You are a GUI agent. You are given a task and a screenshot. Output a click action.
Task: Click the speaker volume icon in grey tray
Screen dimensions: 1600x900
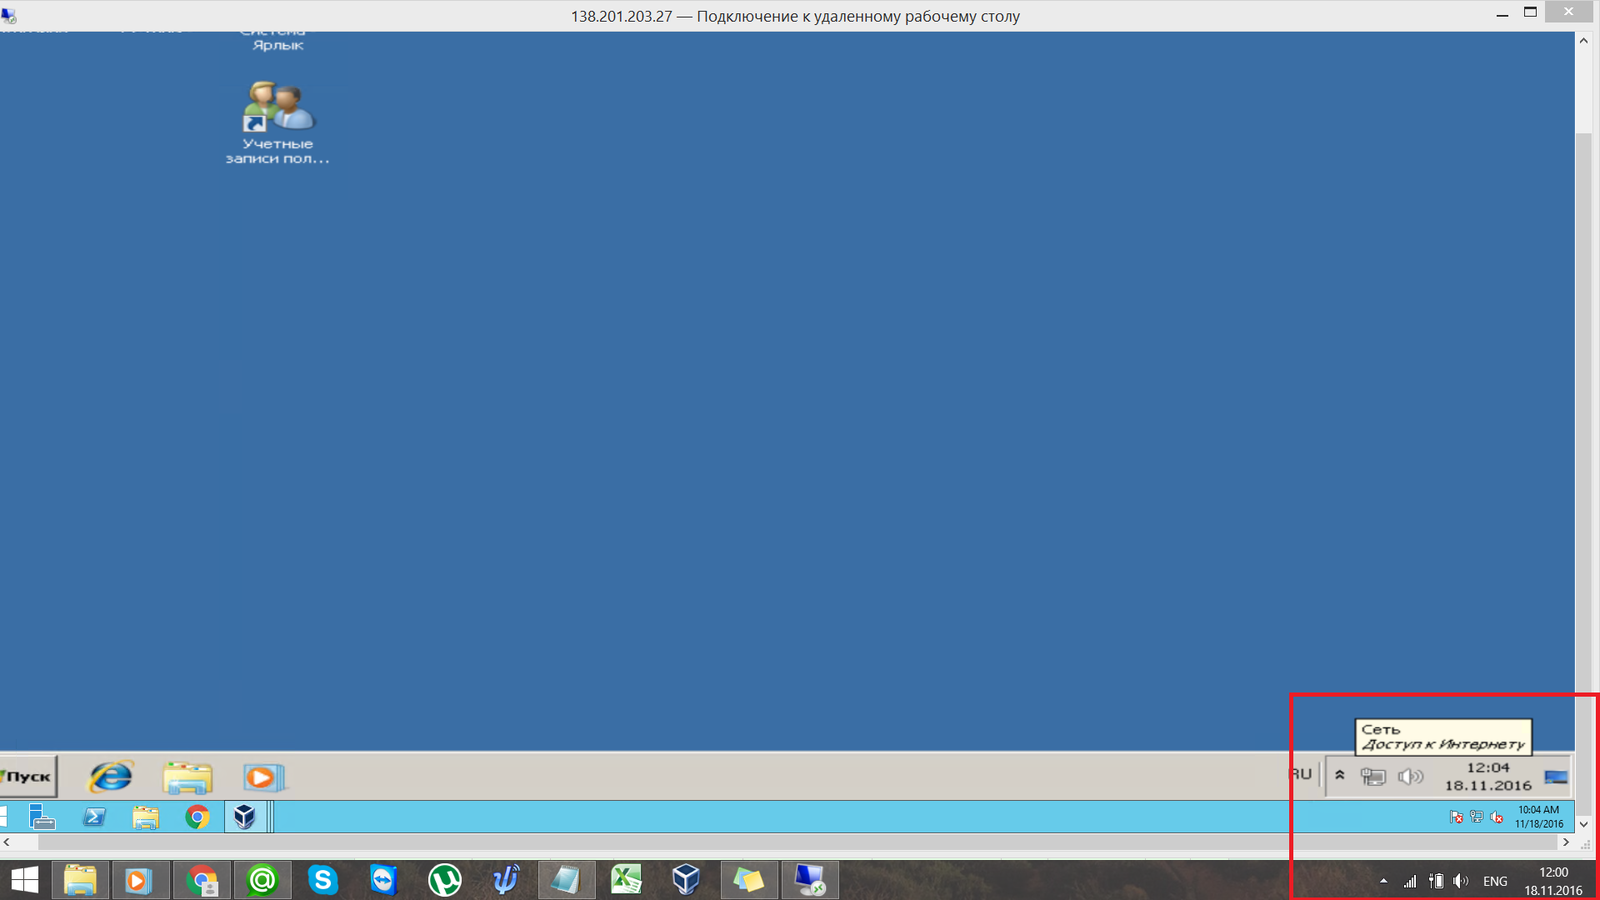tap(1410, 777)
